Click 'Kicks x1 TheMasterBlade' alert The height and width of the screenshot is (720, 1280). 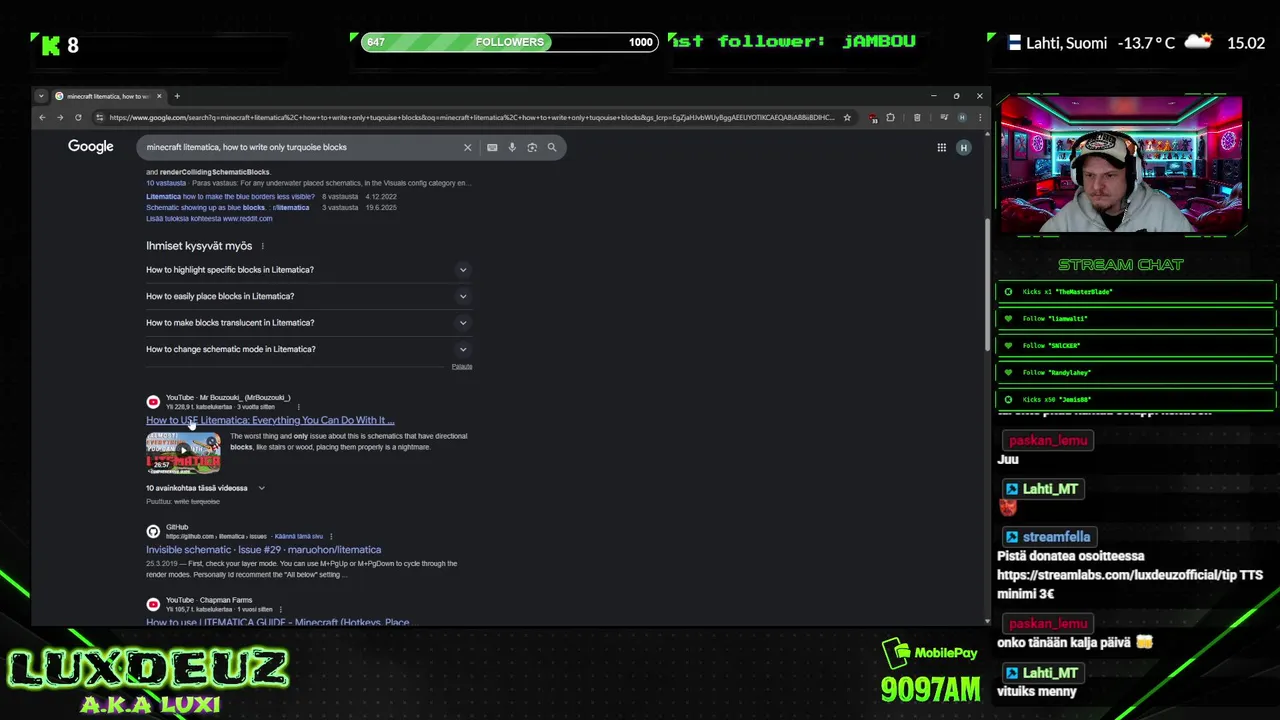pyautogui.click(x=1136, y=291)
